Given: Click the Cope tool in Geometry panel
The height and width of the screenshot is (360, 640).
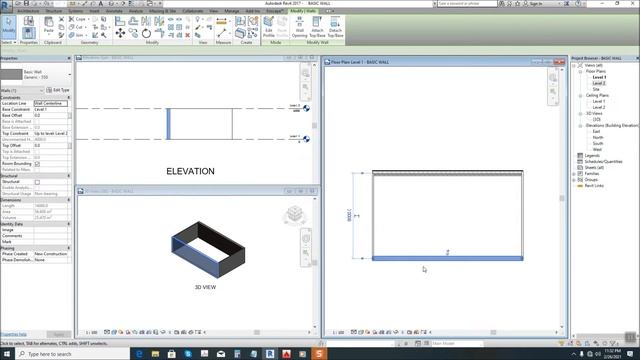Looking at the screenshot, I should (x=78, y=19).
